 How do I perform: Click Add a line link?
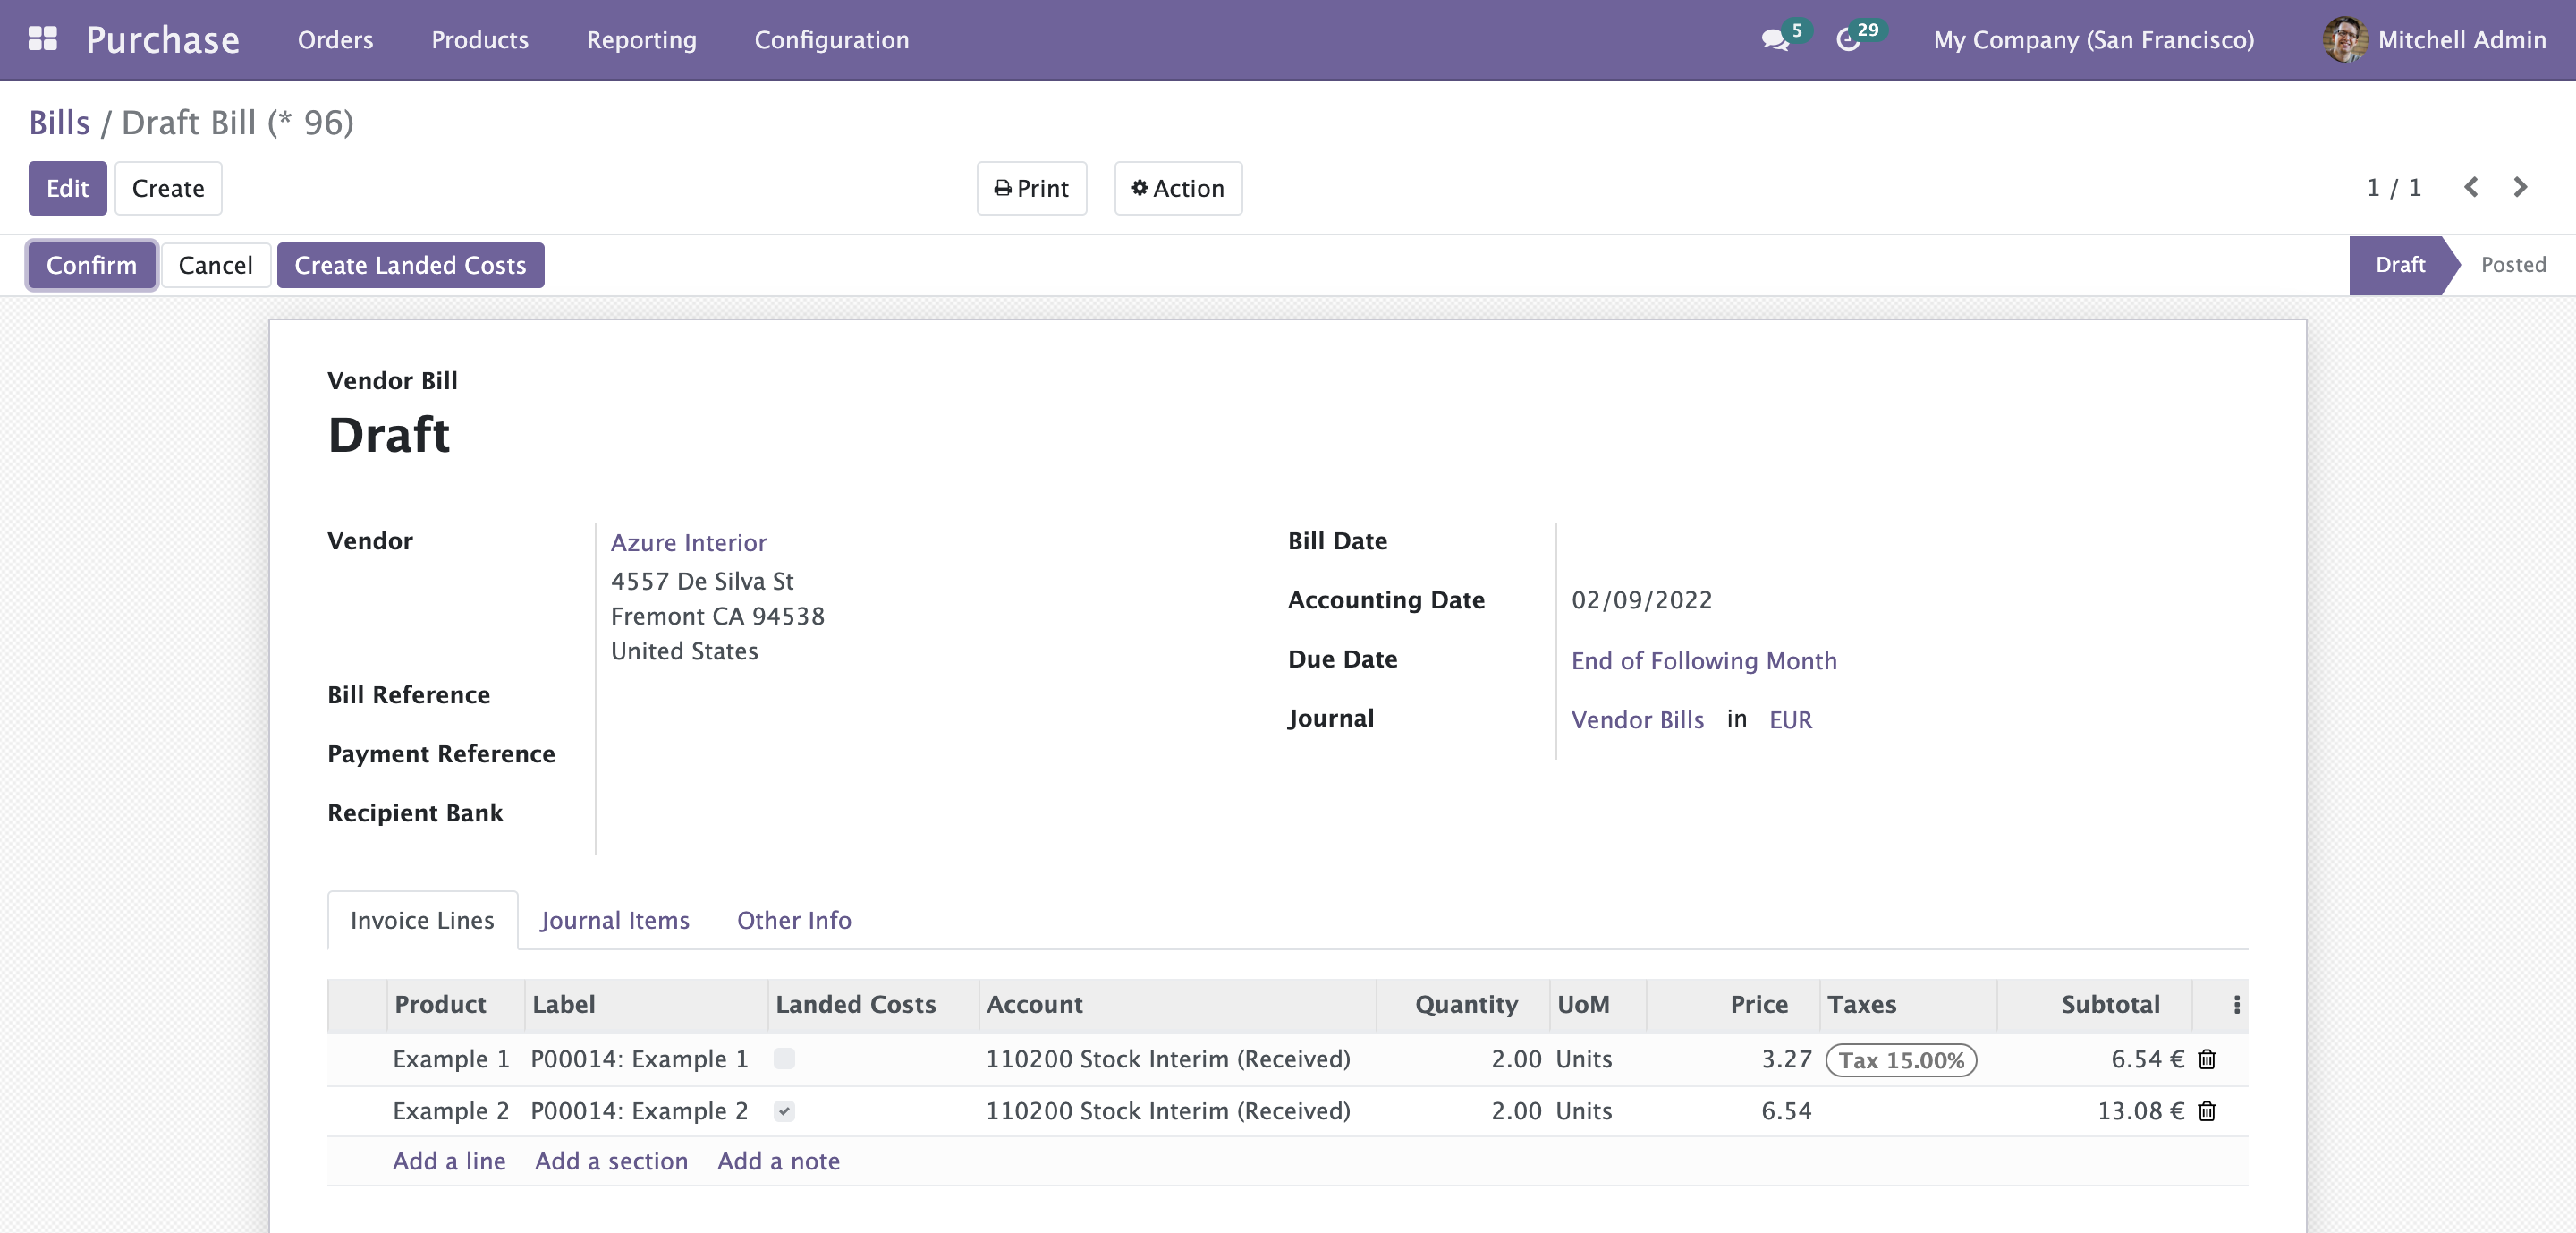coord(449,1161)
